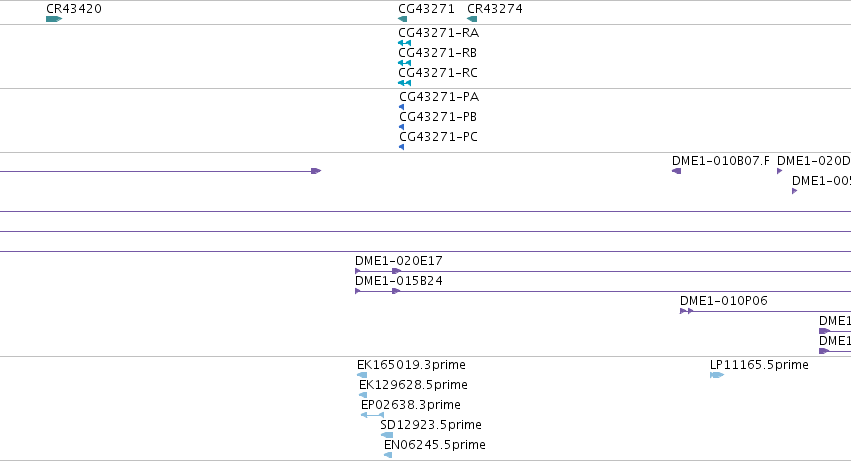Open the CG43271-PA protein label
The width and height of the screenshot is (851, 461).
click(439, 97)
